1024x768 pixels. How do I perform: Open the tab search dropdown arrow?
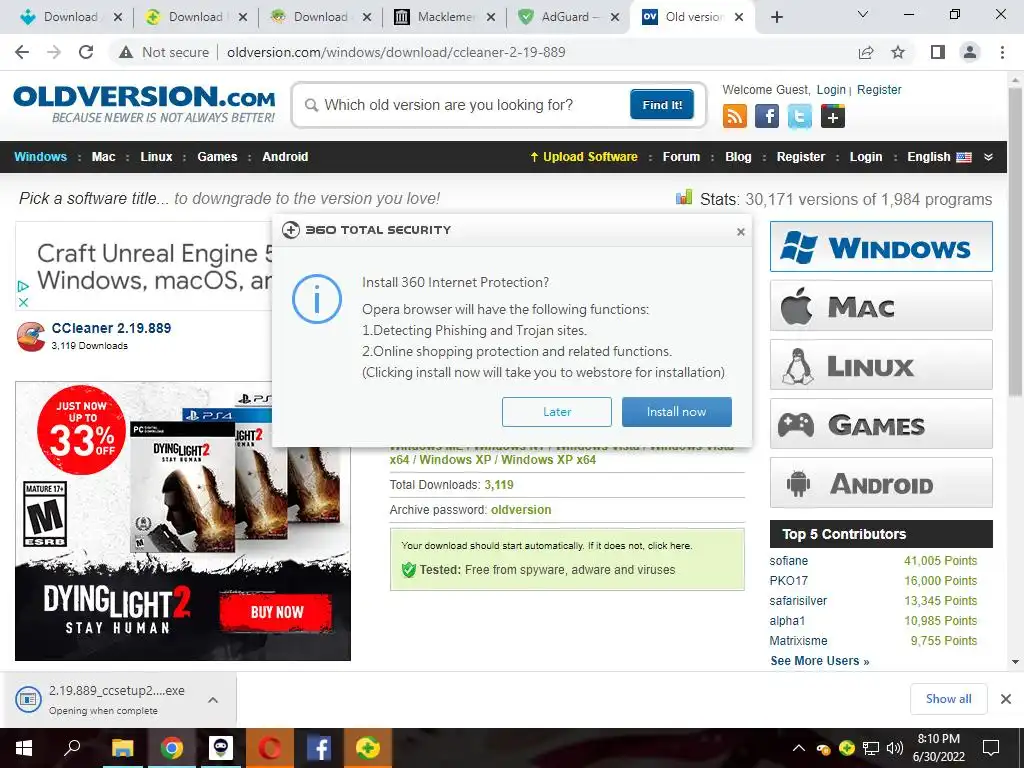click(862, 14)
